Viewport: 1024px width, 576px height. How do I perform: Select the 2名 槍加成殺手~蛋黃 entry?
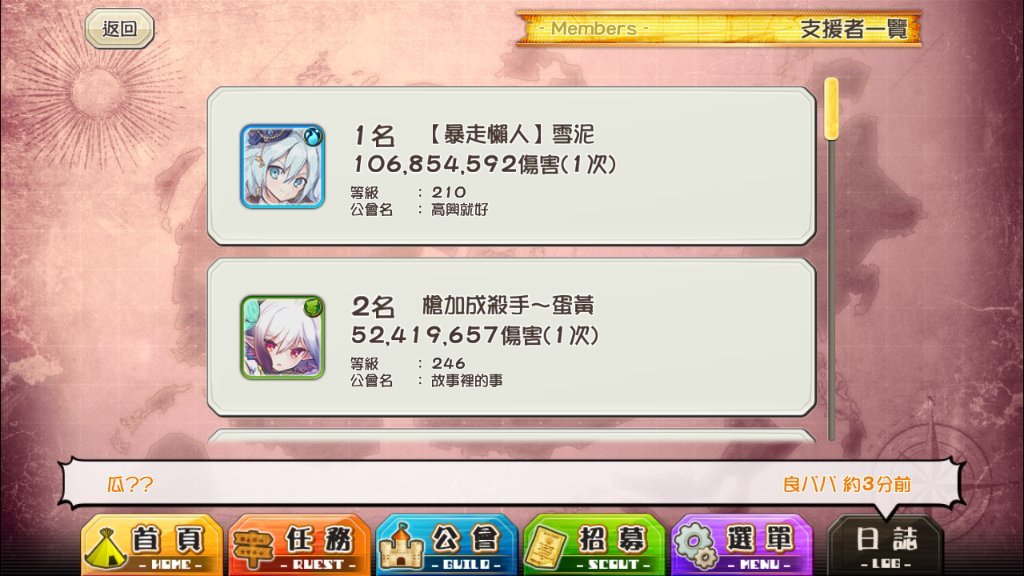pyautogui.click(x=511, y=337)
